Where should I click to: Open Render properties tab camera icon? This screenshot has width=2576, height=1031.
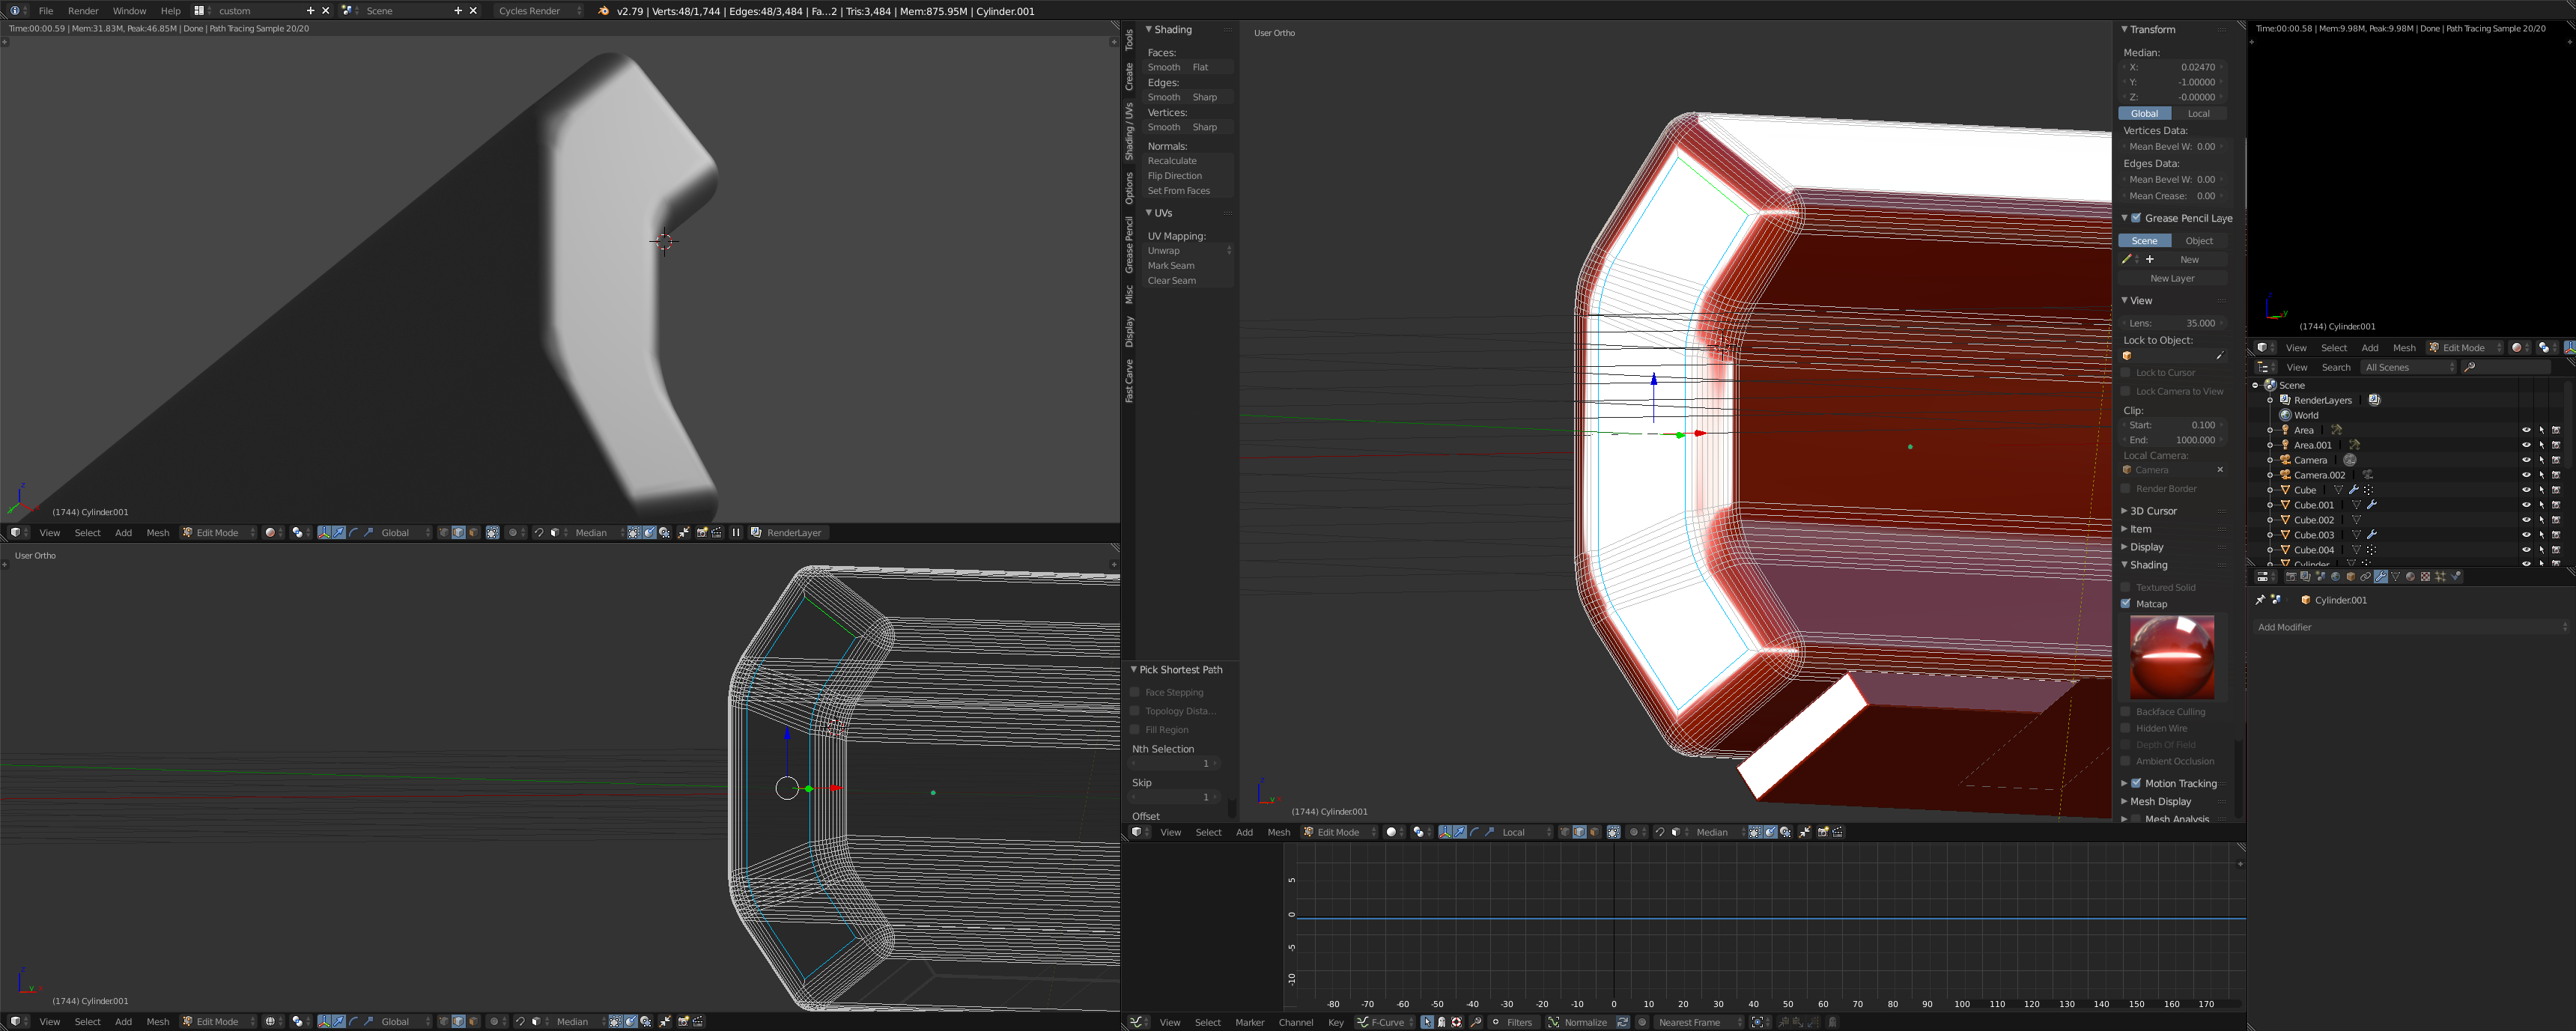click(2292, 577)
